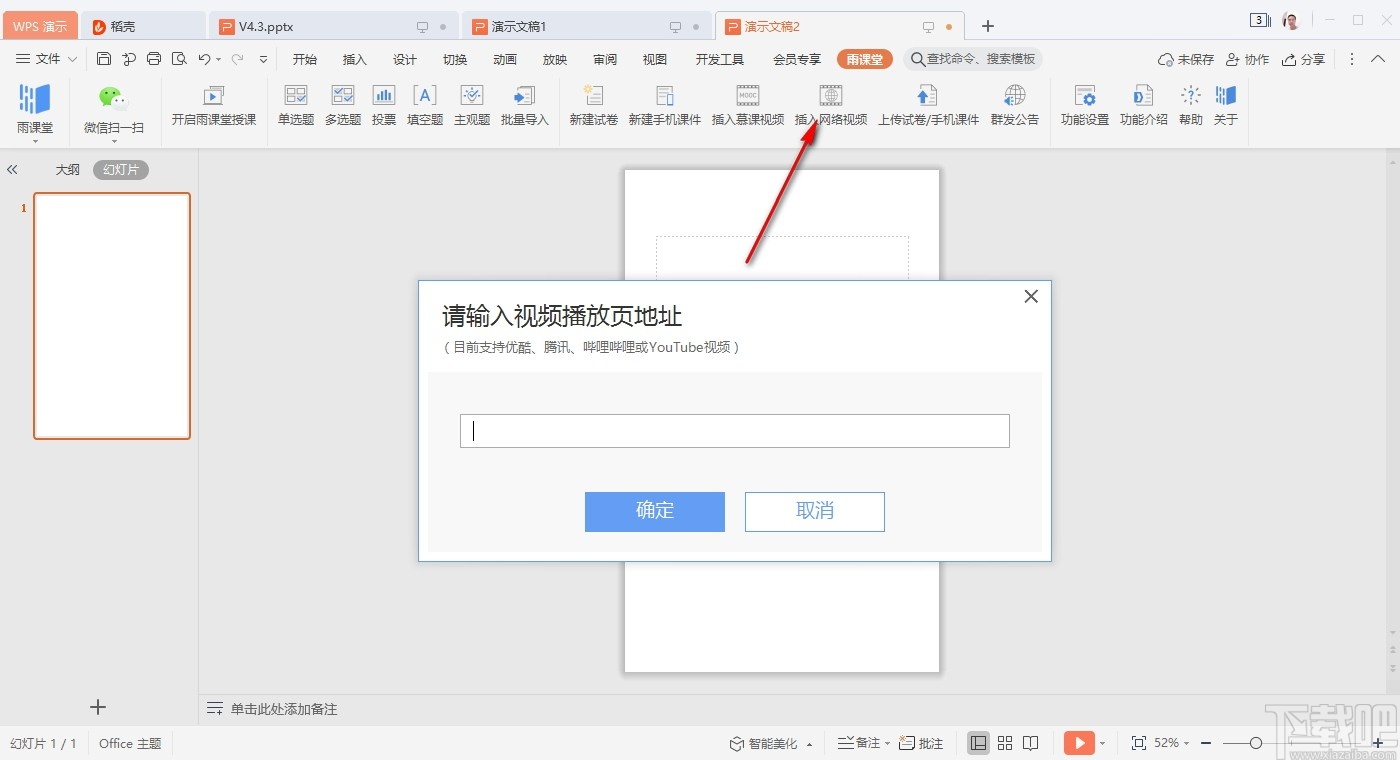Share the document via 分享
Image resolution: width=1400 pixels, height=760 pixels.
pos(1304,59)
